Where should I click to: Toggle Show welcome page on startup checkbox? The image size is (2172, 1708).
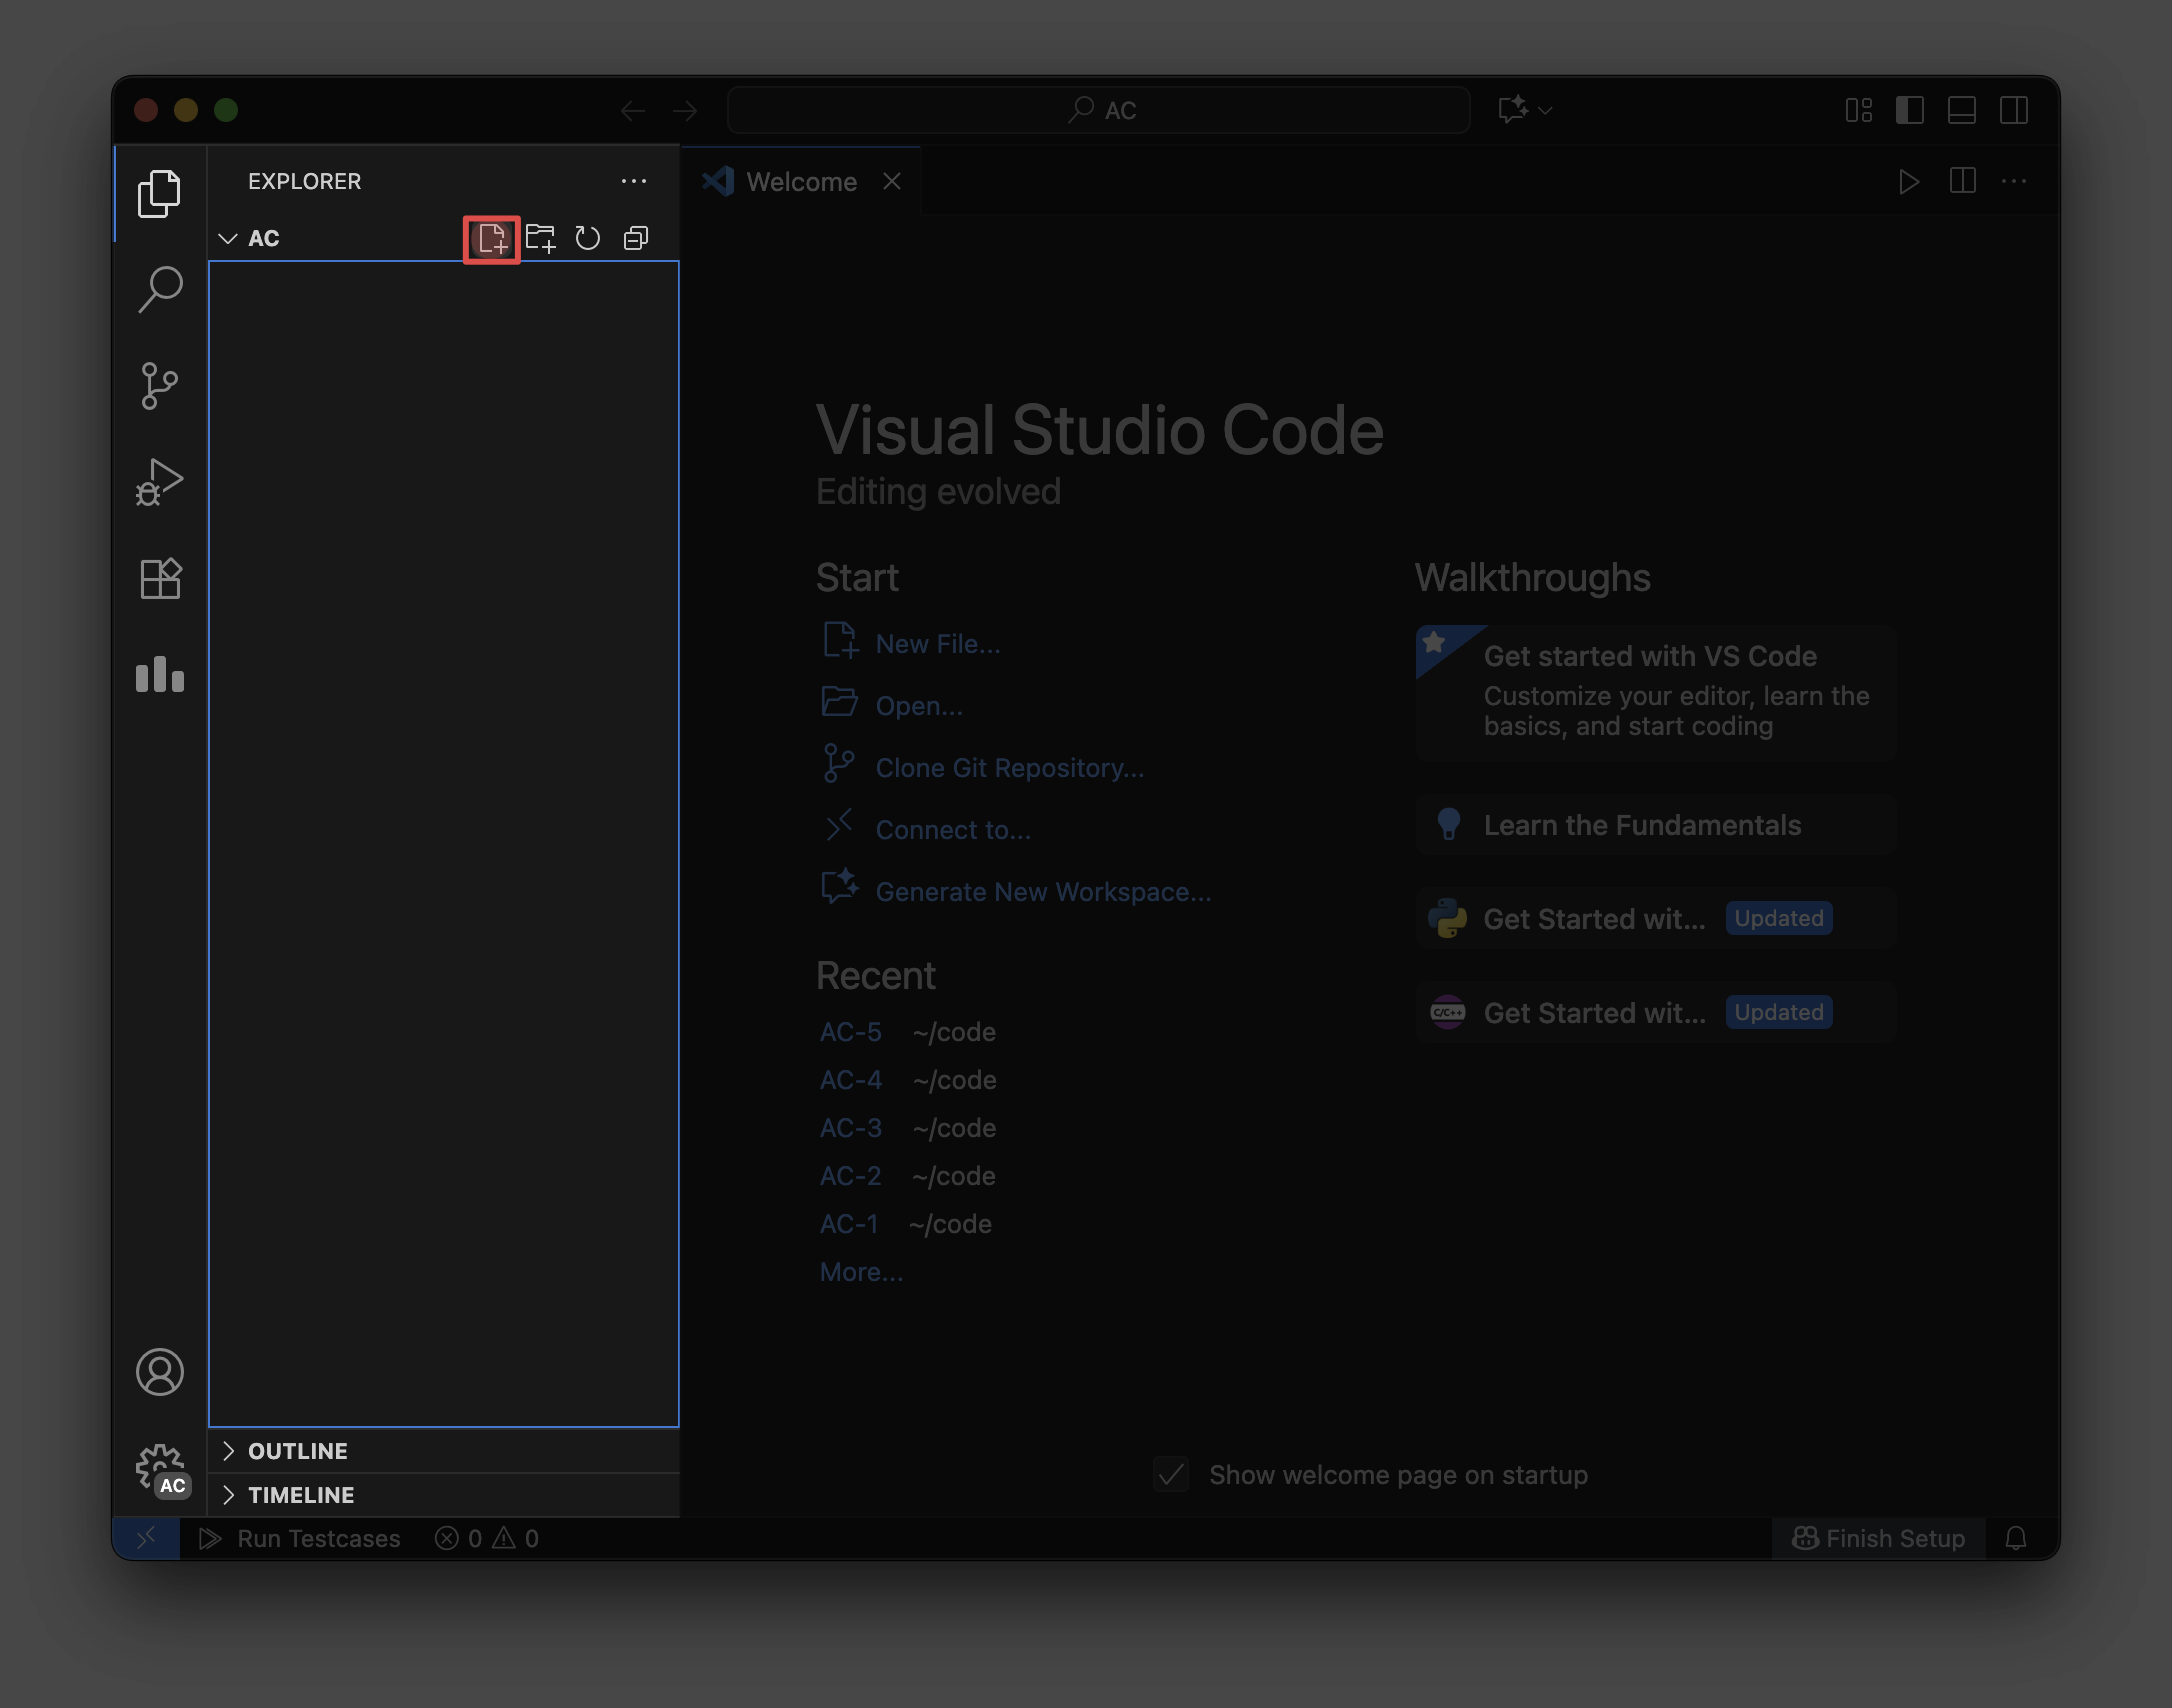[x=1171, y=1475]
